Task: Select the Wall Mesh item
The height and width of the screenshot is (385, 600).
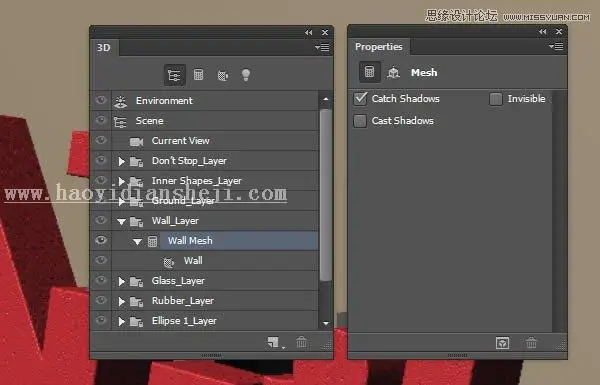Action: point(215,241)
